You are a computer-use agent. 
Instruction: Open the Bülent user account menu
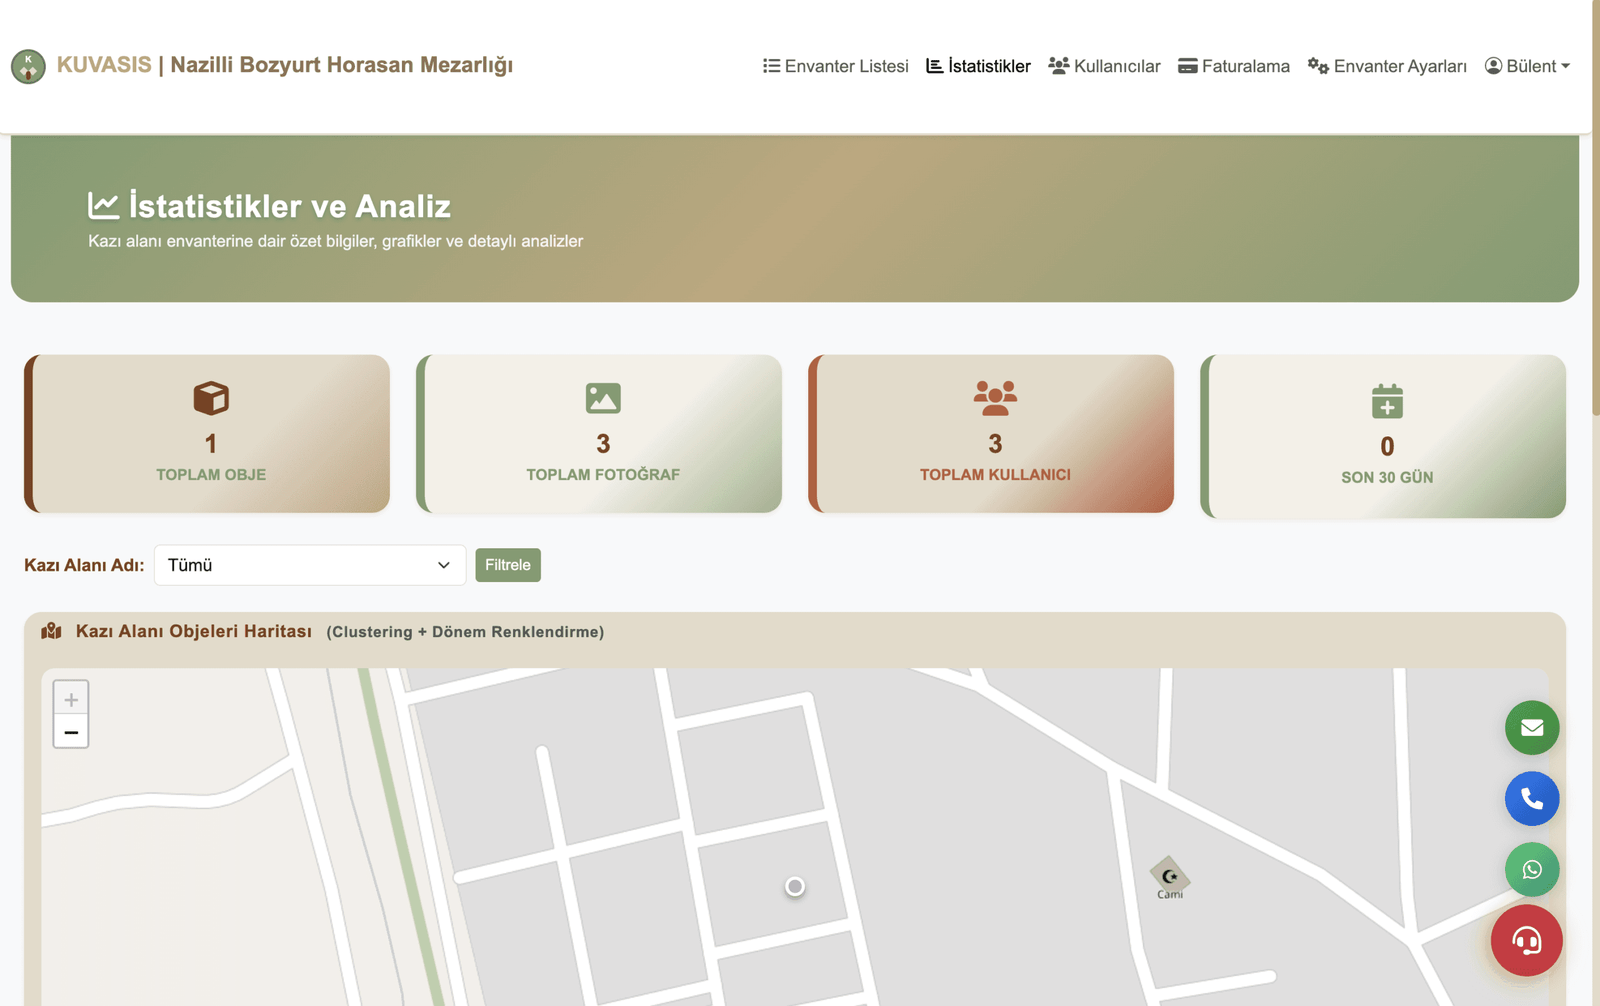click(1527, 66)
